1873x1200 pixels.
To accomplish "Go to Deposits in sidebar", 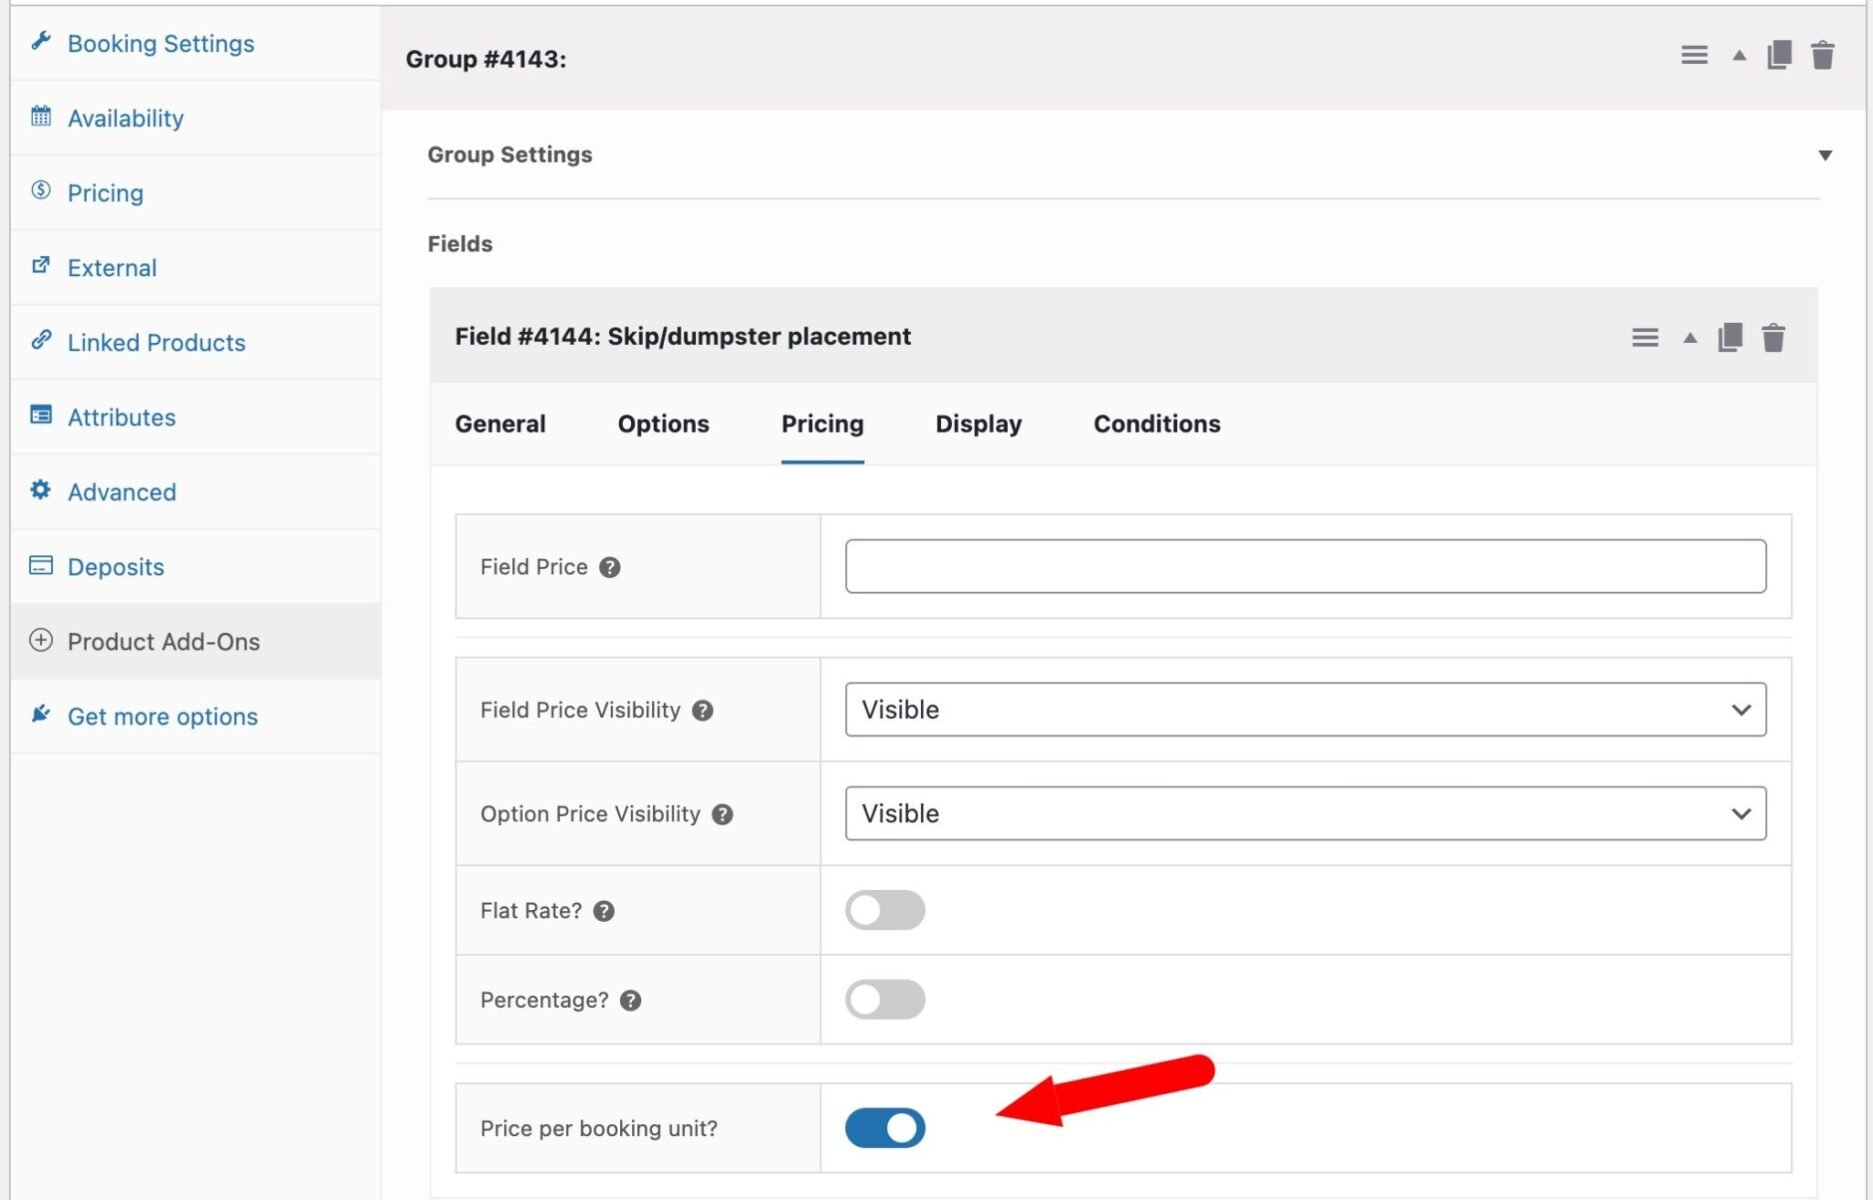I will pyautogui.click(x=115, y=567).
